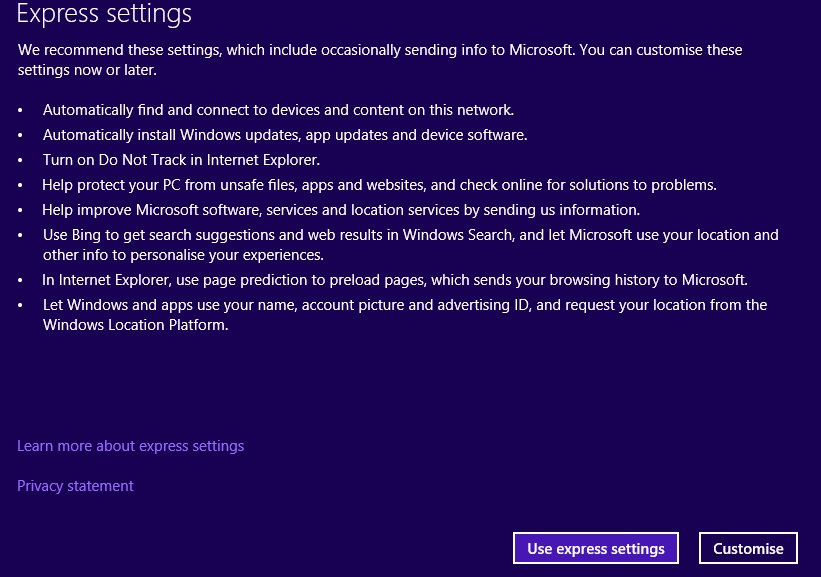Click 'Turn on Do Not Track' item
Screen dimensions: 821x577
pyautogui.click(x=181, y=160)
